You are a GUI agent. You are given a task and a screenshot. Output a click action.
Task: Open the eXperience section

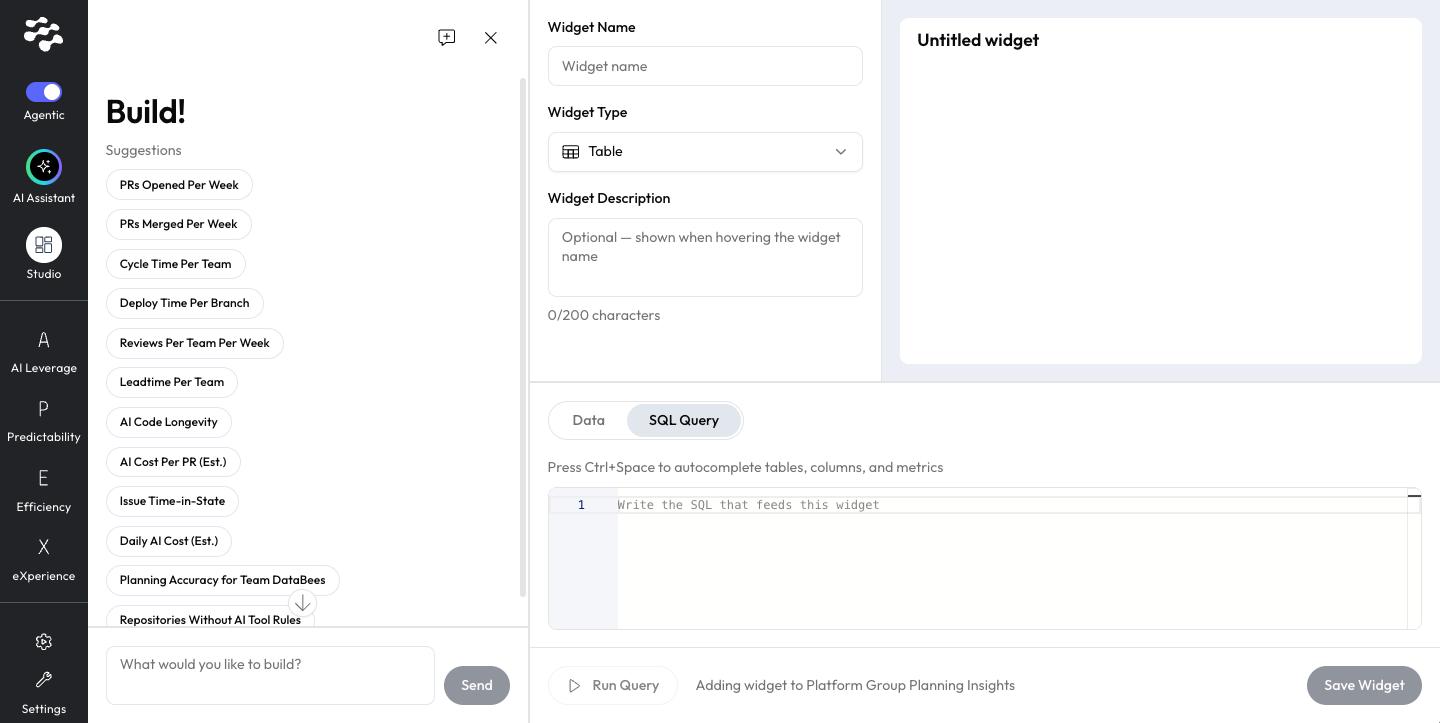(x=44, y=560)
